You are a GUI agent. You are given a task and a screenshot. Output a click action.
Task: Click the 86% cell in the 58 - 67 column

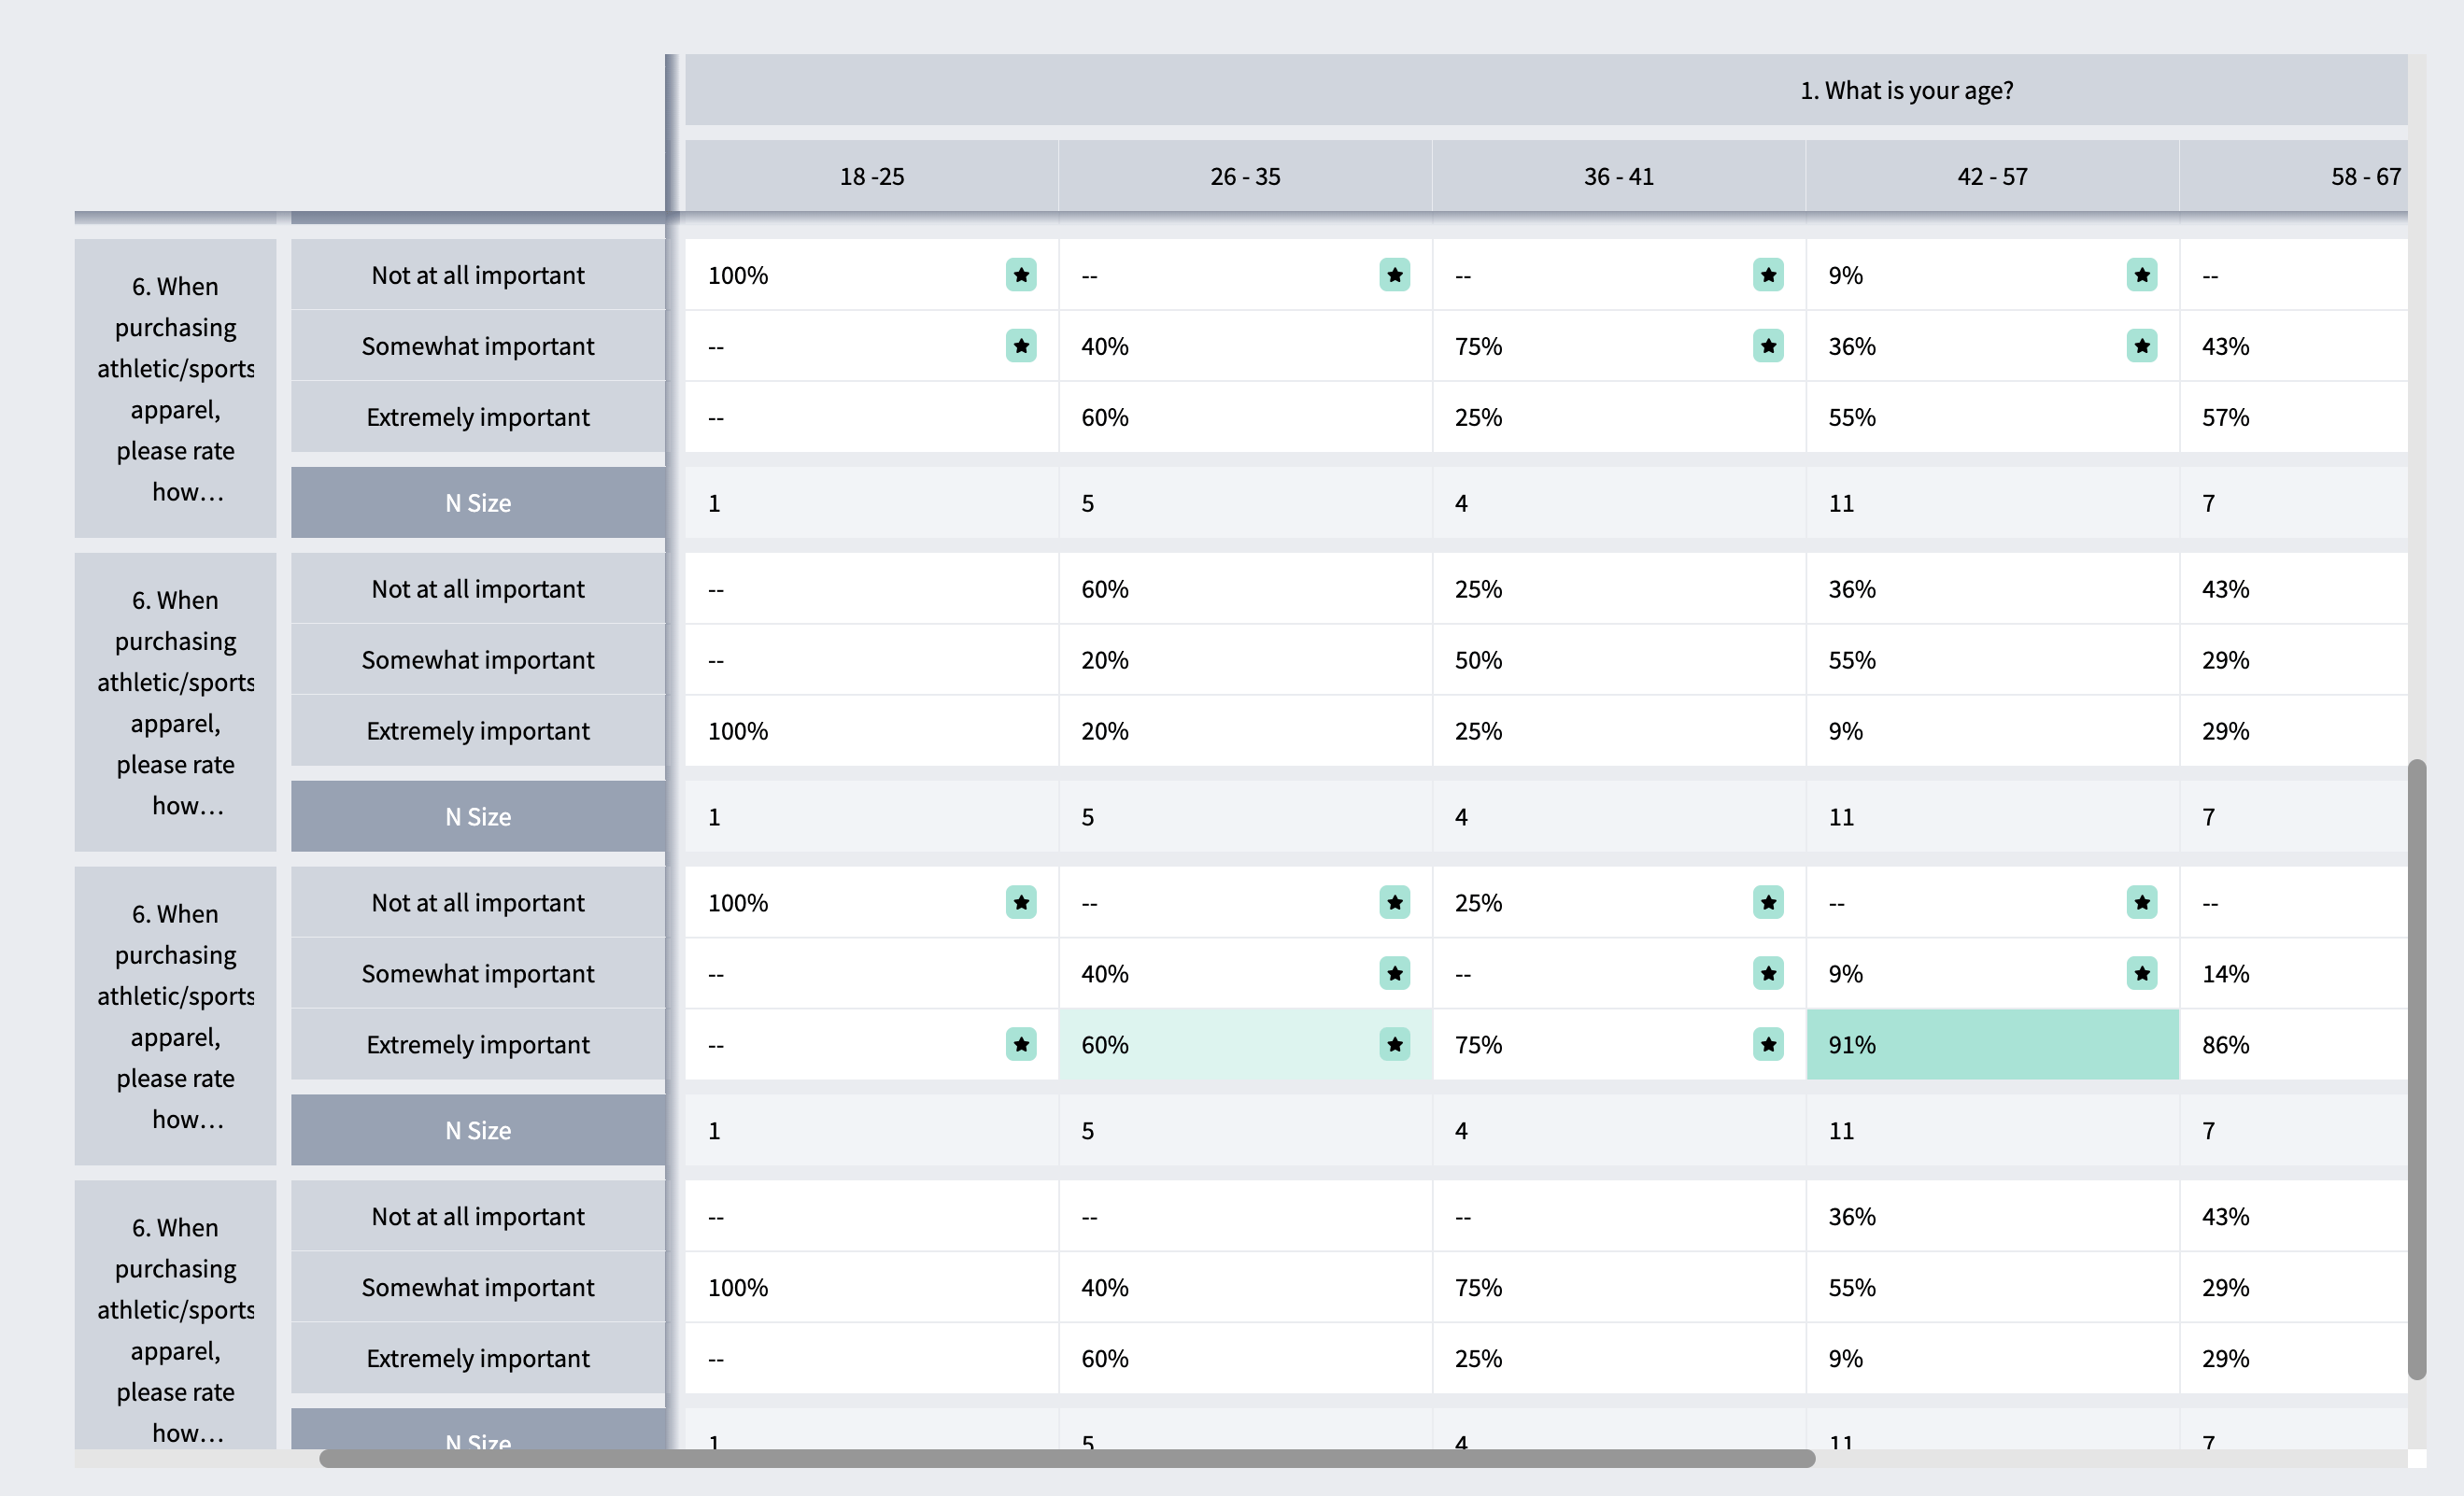pos(2294,1045)
